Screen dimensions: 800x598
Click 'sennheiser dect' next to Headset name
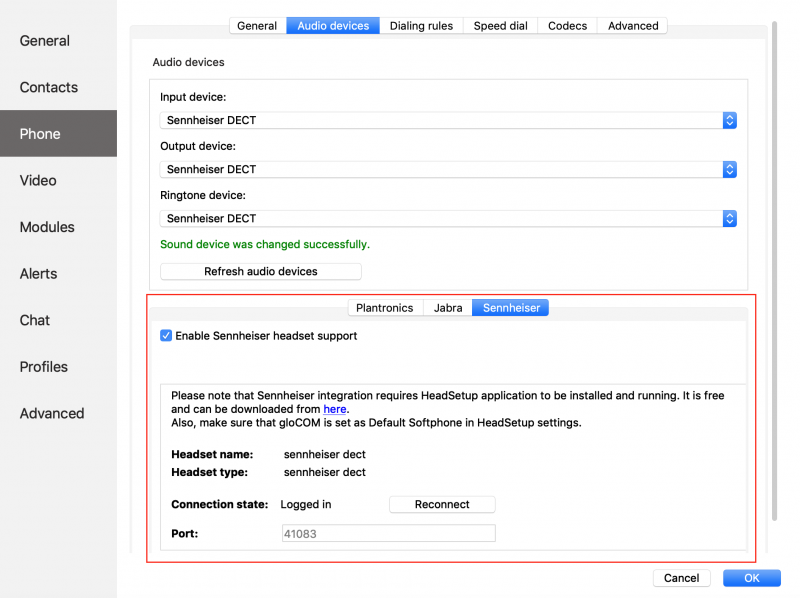pos(324,454)
